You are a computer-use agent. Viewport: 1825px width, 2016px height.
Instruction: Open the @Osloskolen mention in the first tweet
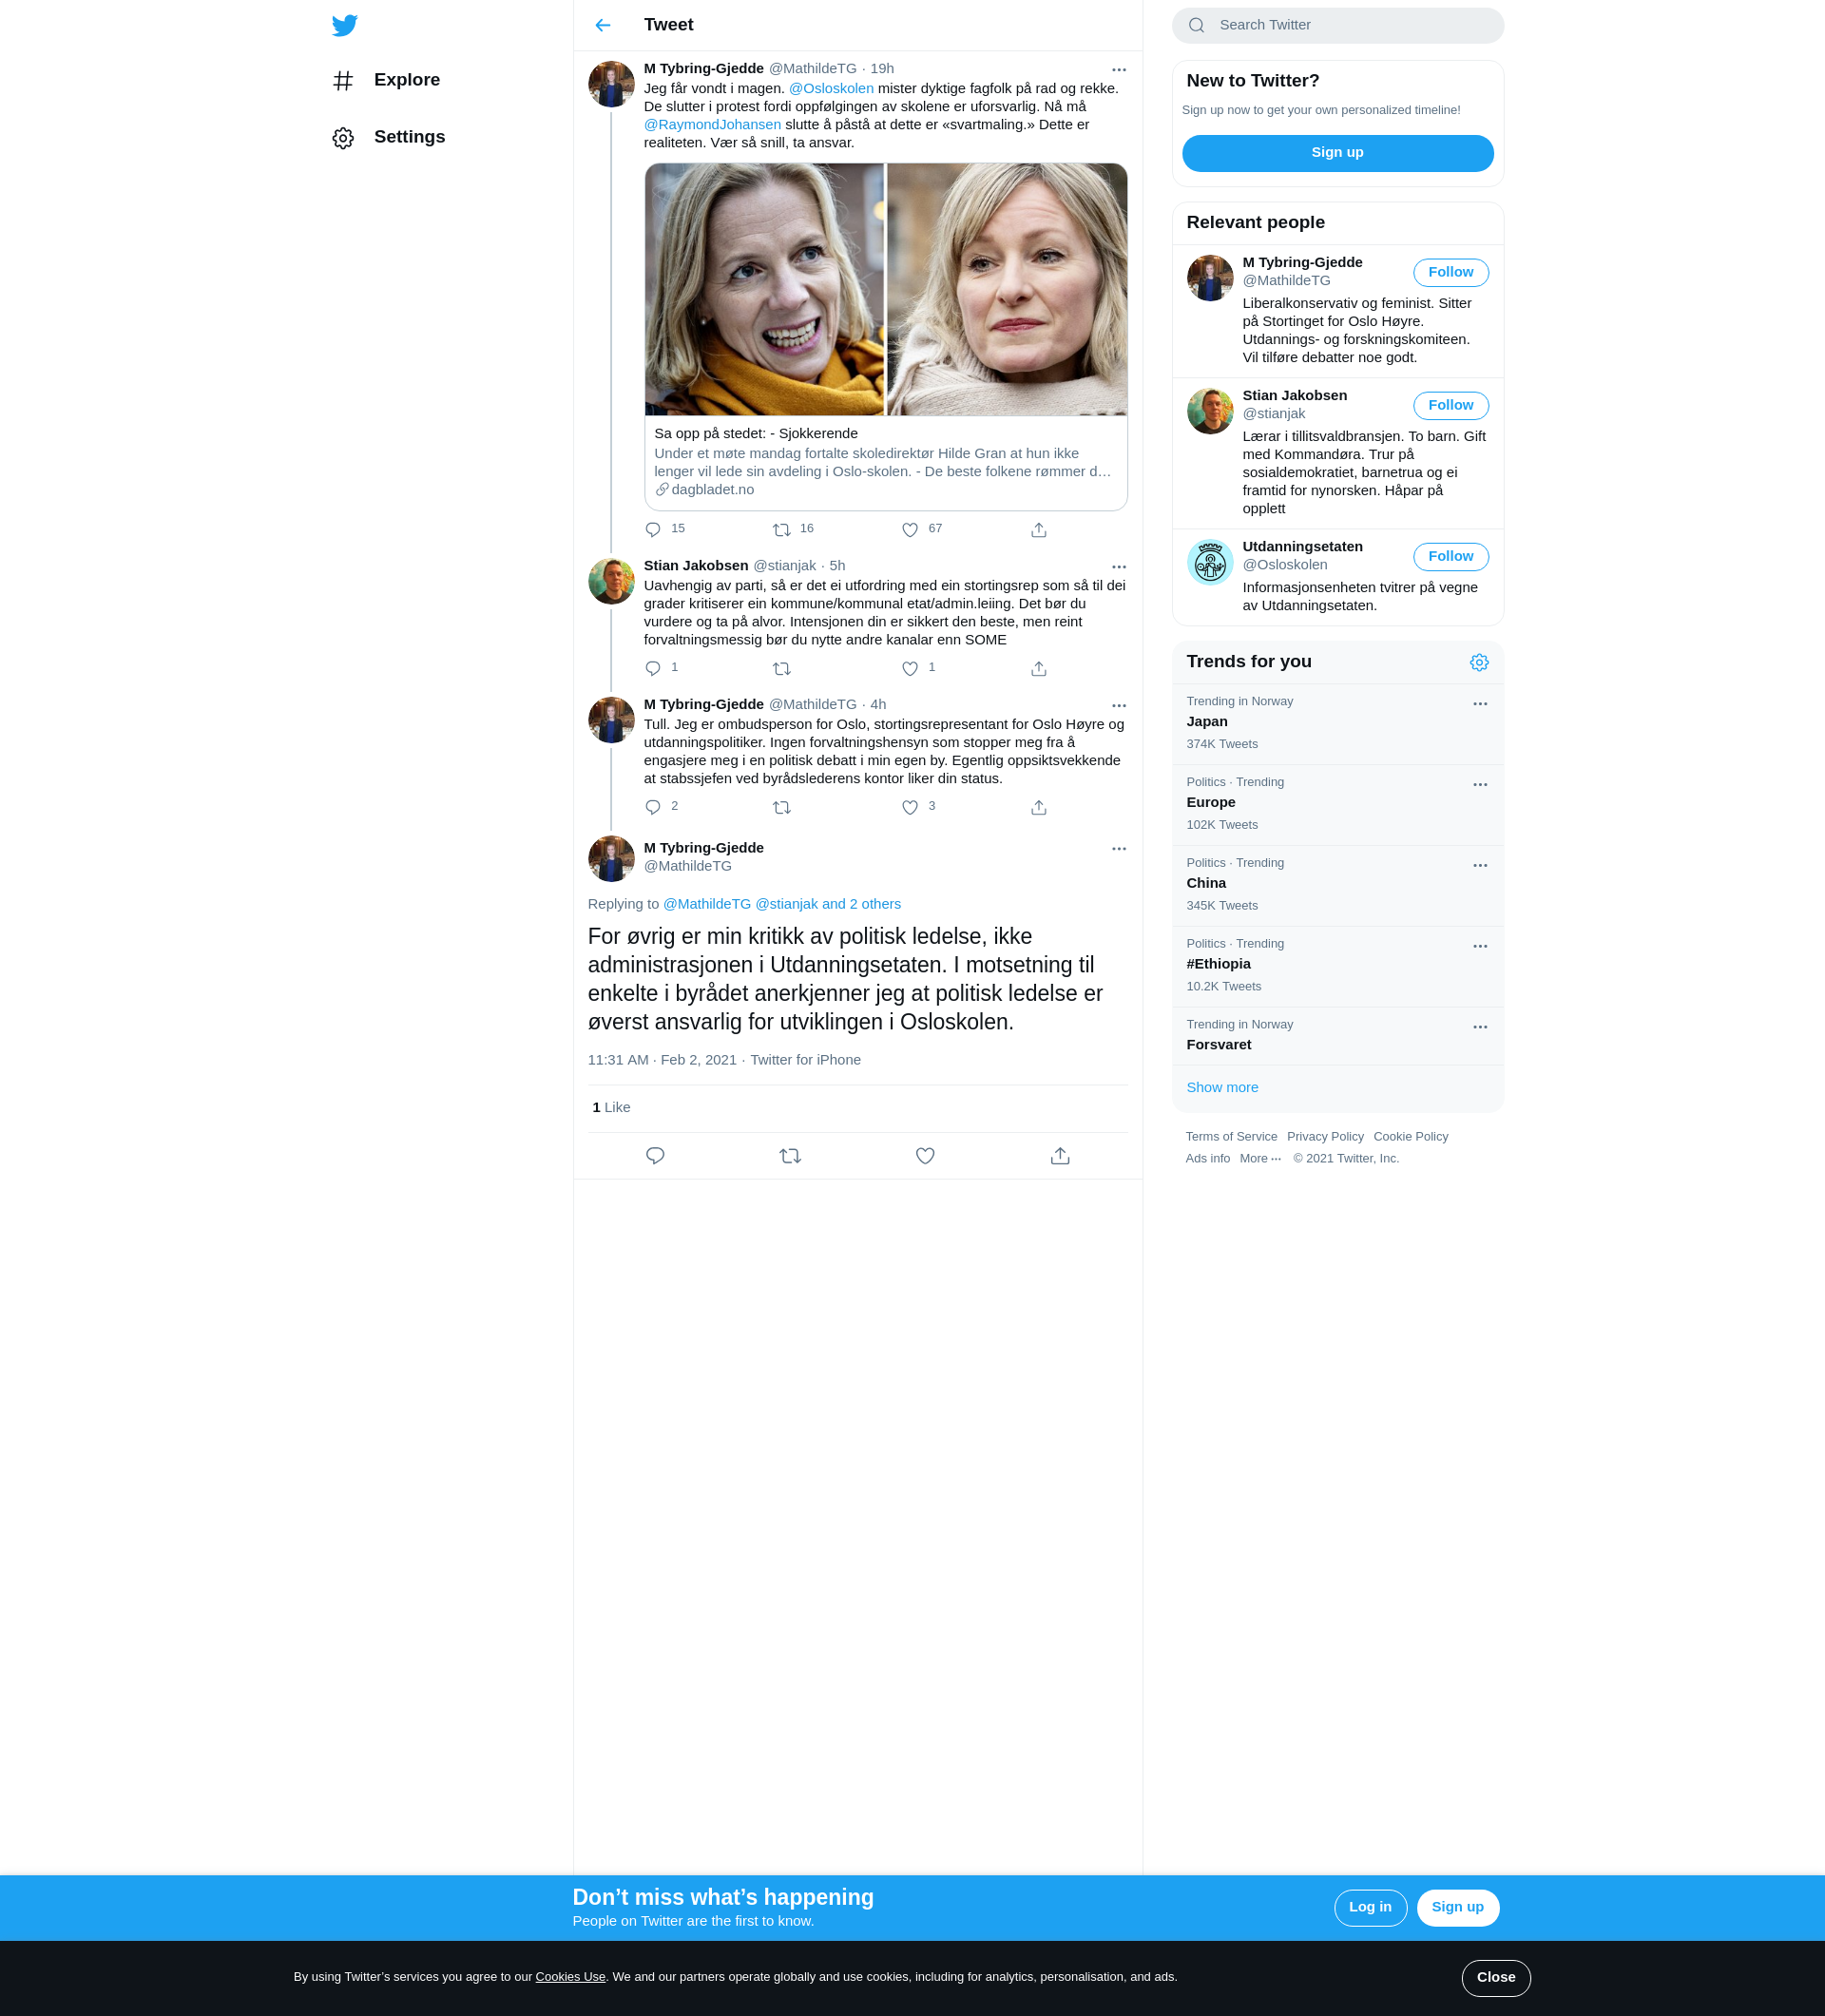tap(831, 89)
